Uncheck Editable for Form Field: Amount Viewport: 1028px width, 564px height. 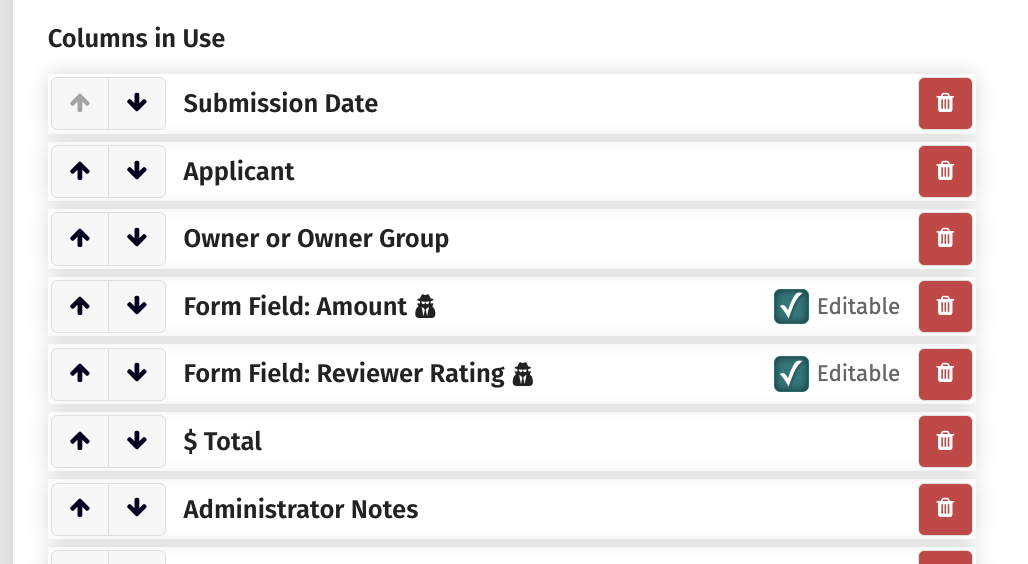[791, 306]
